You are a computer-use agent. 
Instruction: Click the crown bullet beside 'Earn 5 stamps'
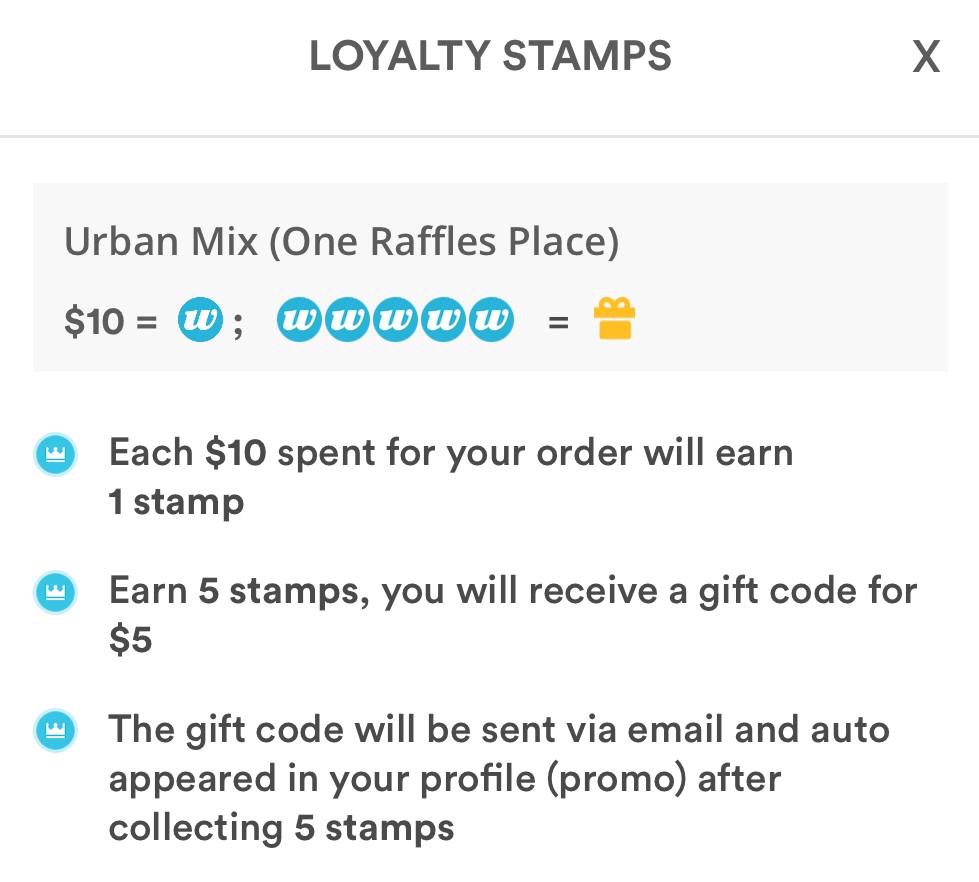56,593
